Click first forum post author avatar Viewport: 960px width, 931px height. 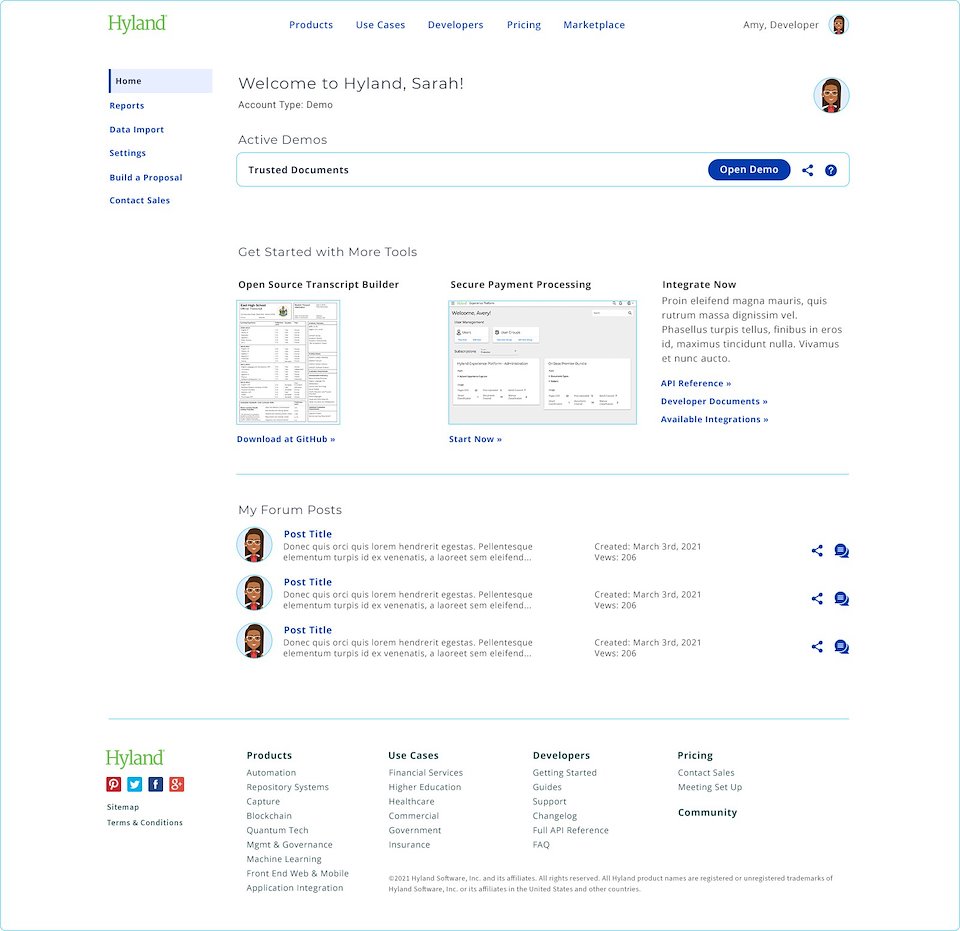254,545
